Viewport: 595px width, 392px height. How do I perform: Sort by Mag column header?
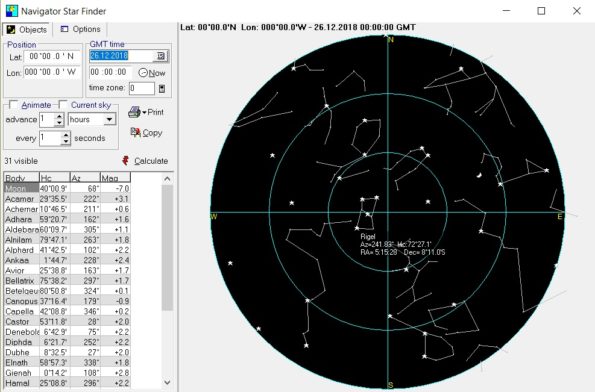[x=115, y=178]
